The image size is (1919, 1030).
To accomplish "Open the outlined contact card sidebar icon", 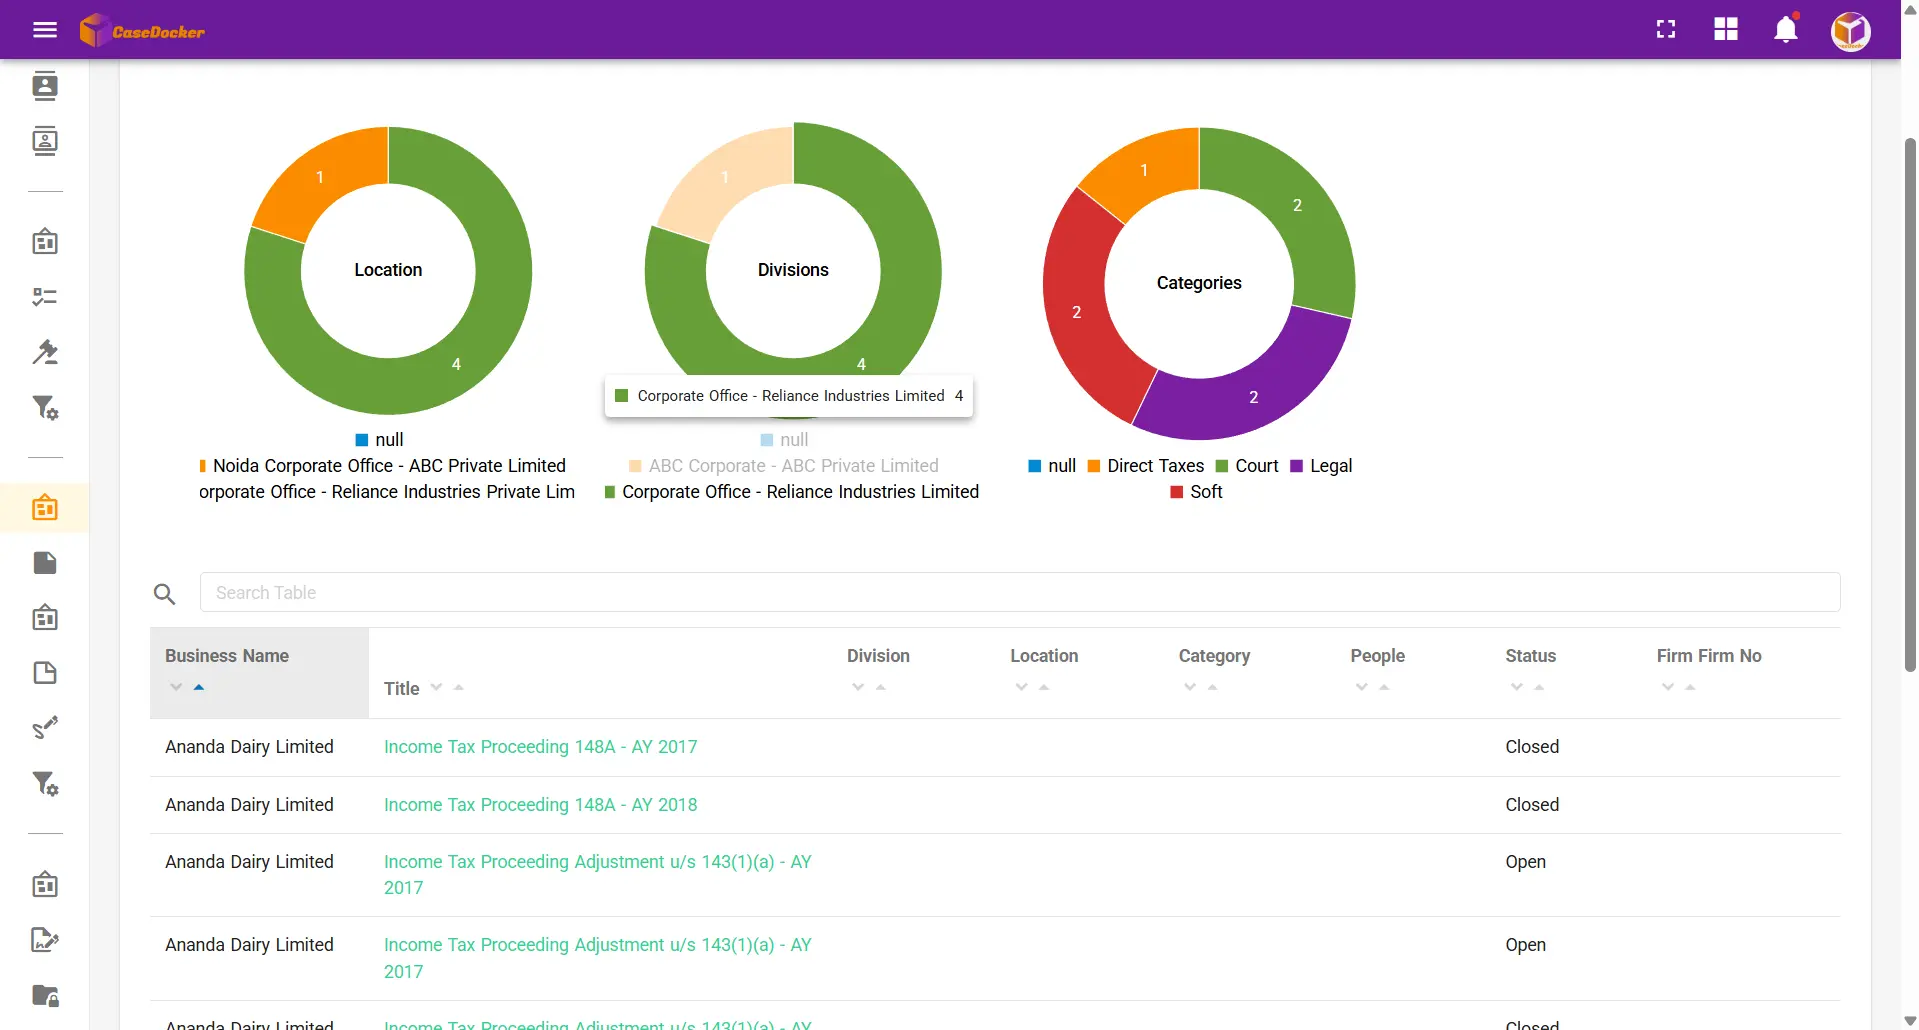I will (x=45, y=141).
